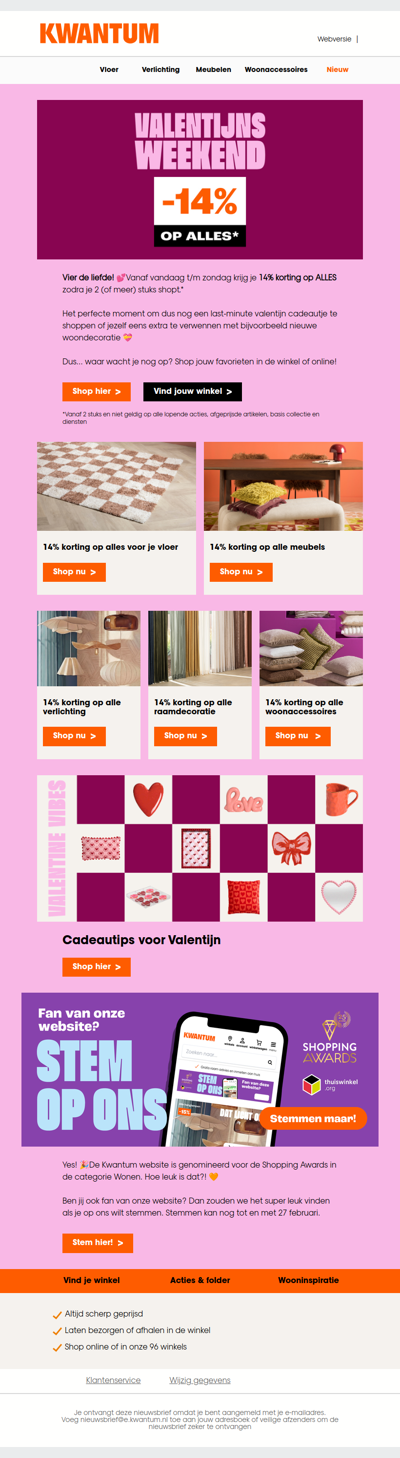The image size is (400, 1458).
Task: Click the Vind jouw winkel button
Action: click(192, 392)
